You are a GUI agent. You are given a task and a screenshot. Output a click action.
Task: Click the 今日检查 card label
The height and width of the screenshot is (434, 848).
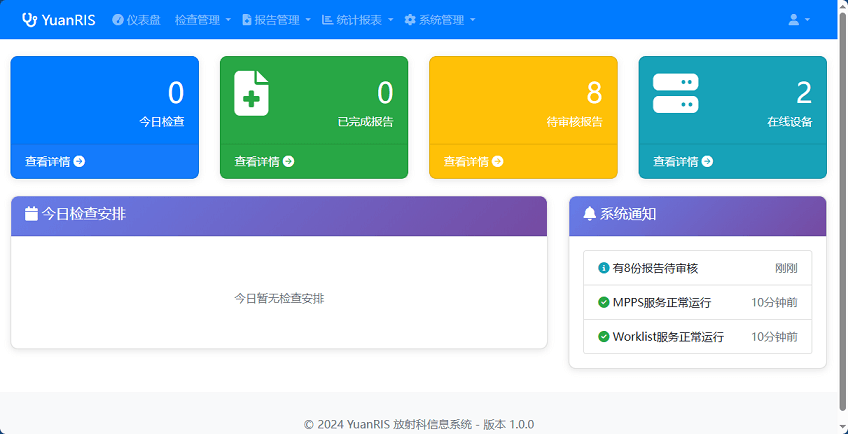[x=162, y=122]
